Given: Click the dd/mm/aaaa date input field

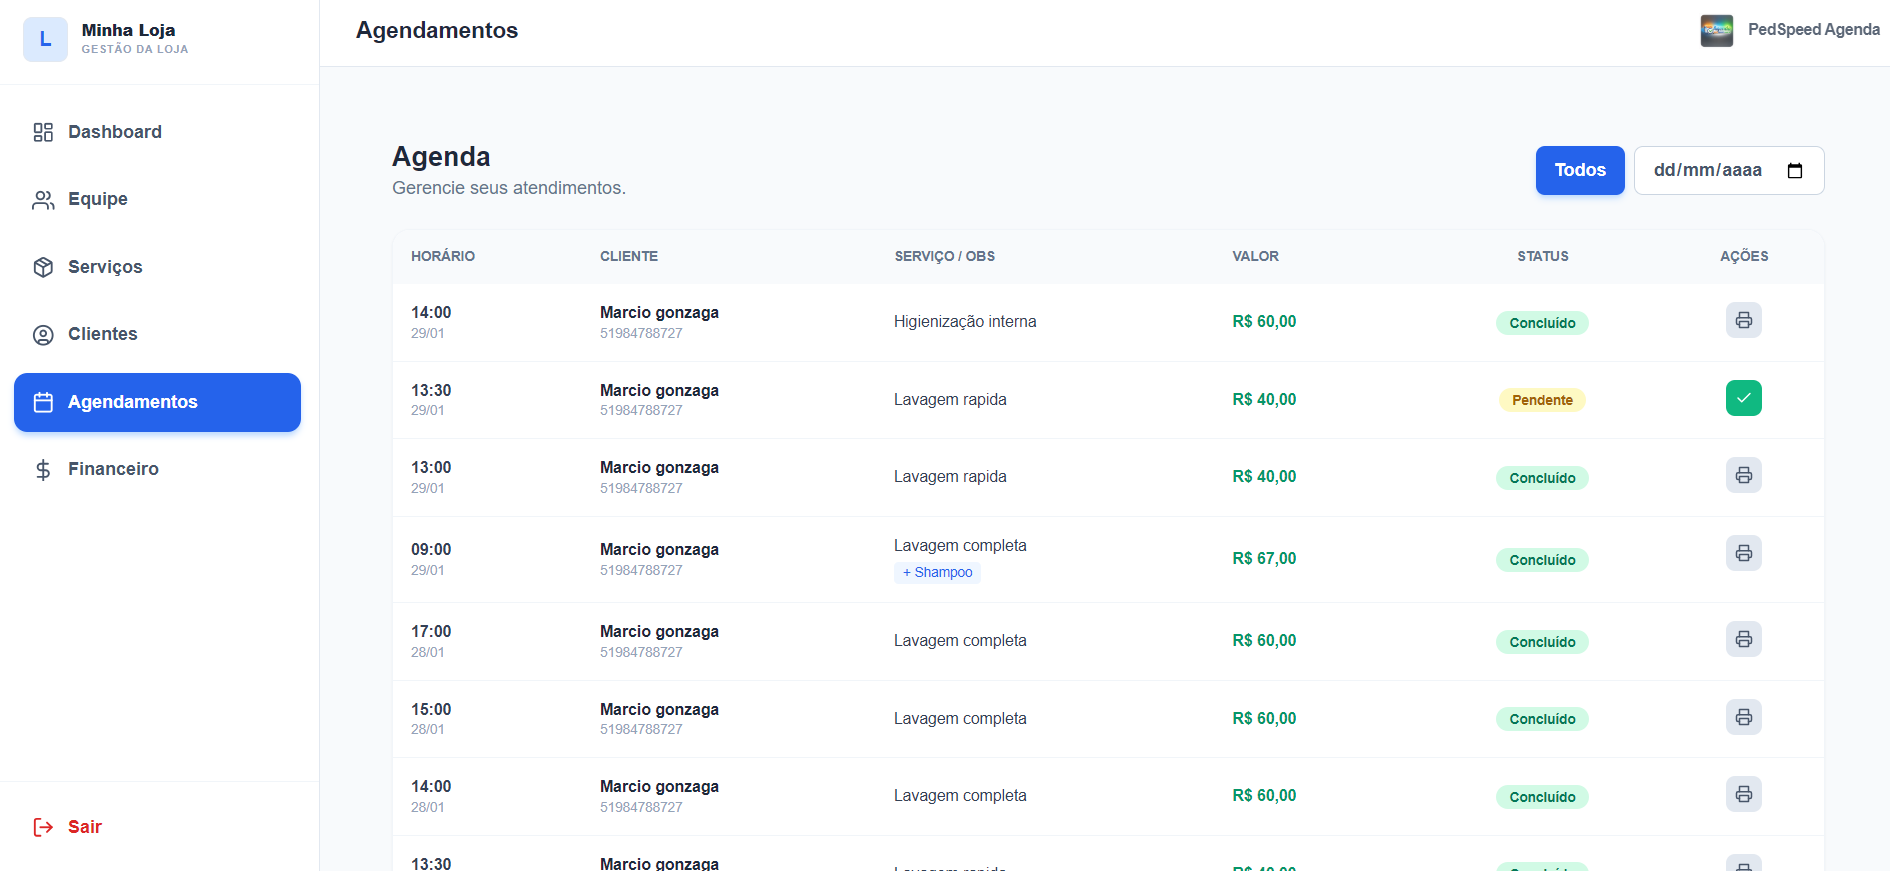Looking at the screenshot, I should [x=1707, y=171].
